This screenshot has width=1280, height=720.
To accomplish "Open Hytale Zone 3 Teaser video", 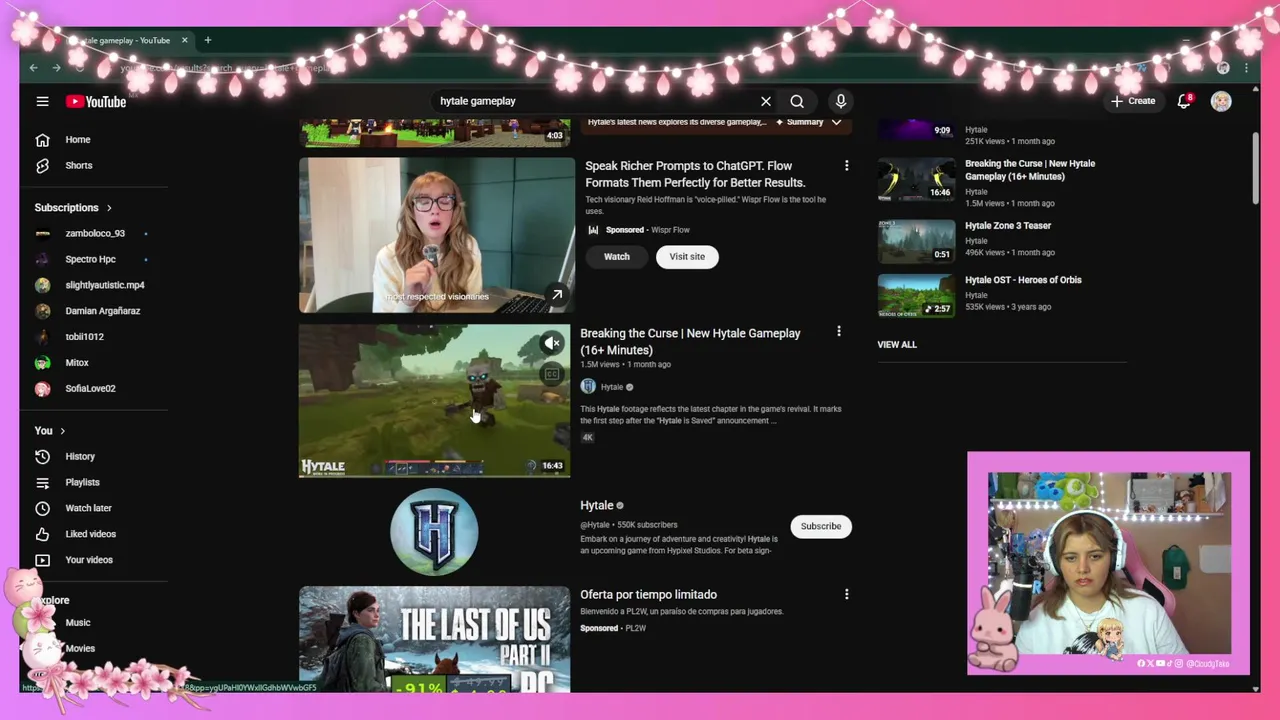I will tap(1008, 226).
